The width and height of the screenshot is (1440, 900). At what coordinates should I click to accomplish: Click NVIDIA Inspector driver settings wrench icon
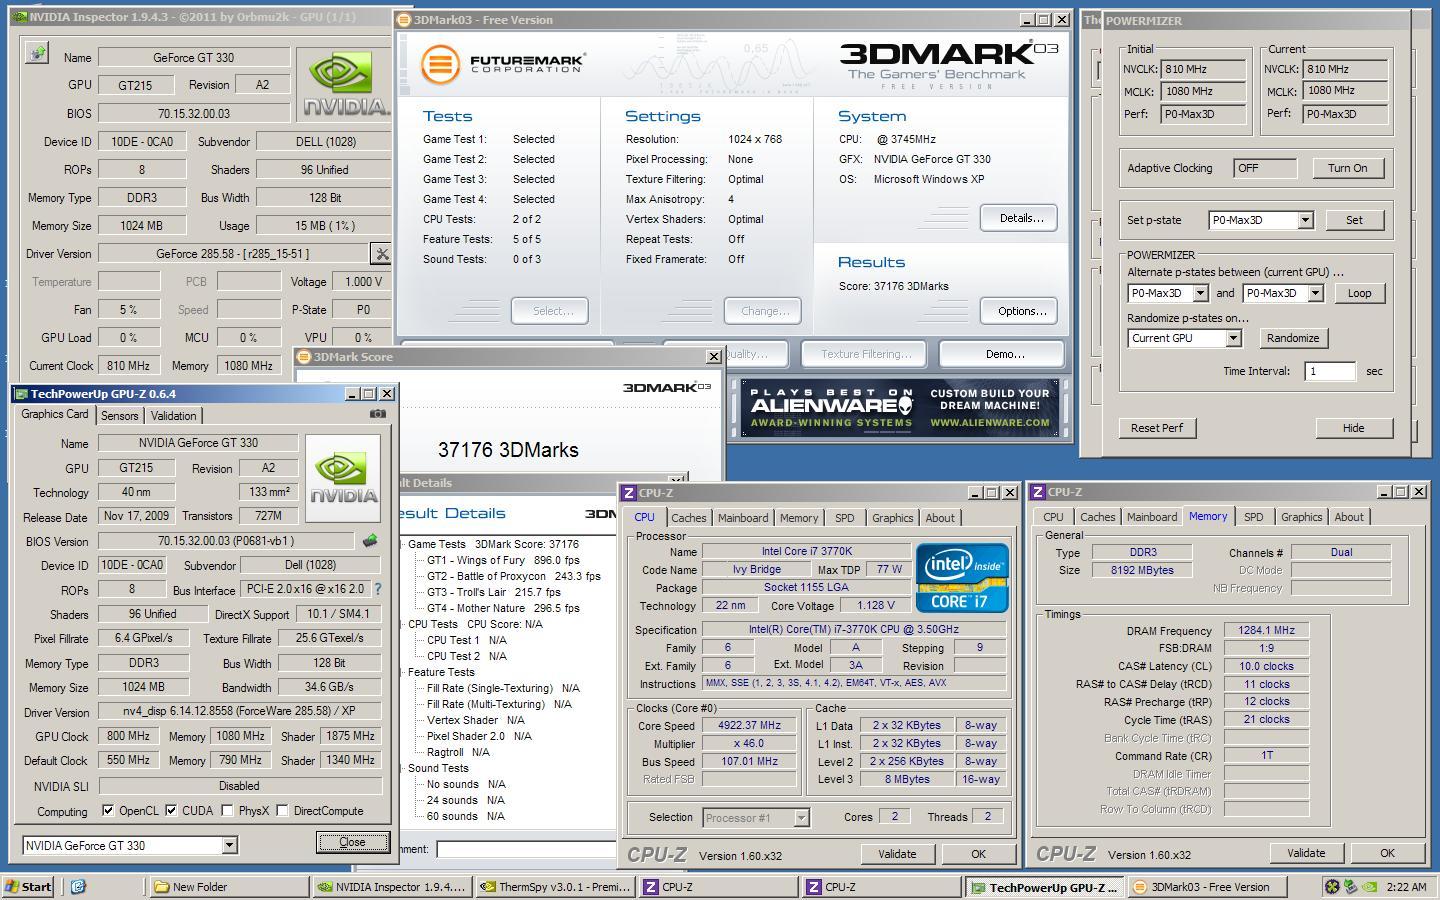point(381,254)
